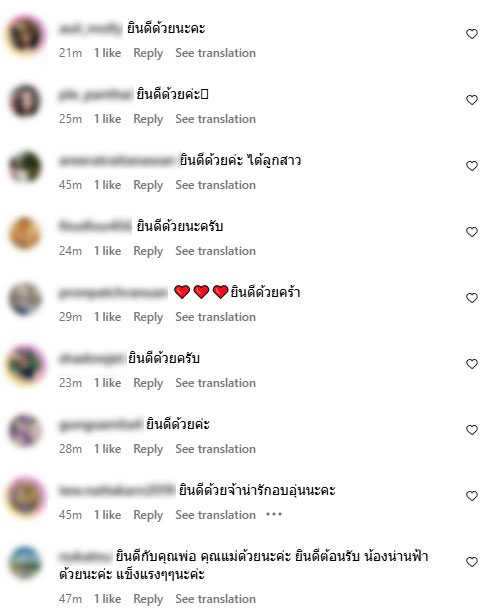The height and width of the screenshot is (611, 489).
Task: Tap heart on the 25m comment
Action: click(x=471, y=100)
